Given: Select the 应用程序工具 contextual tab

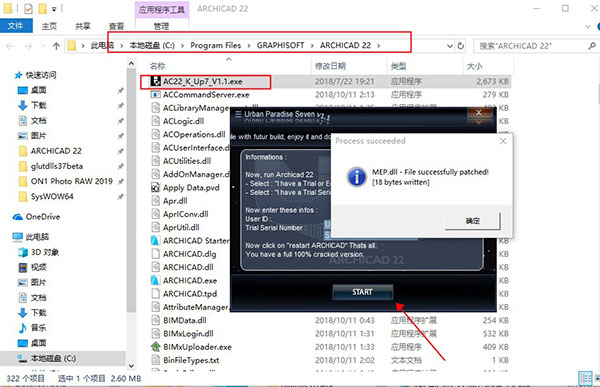Looking at the screenshot, I should click(162, 9).
